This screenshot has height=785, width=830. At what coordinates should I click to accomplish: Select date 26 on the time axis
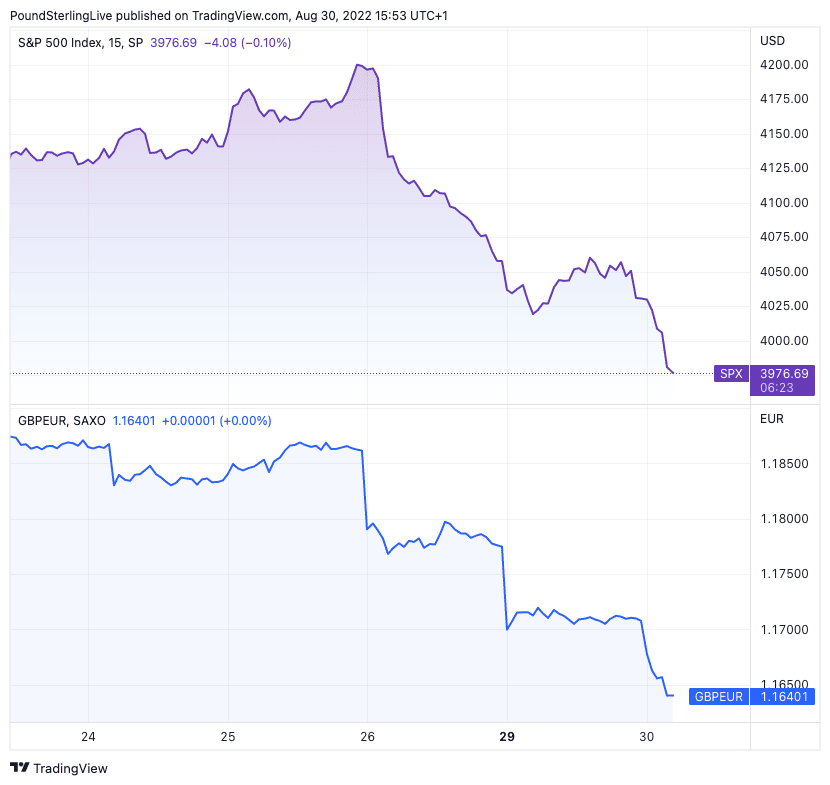pos(367,737)
